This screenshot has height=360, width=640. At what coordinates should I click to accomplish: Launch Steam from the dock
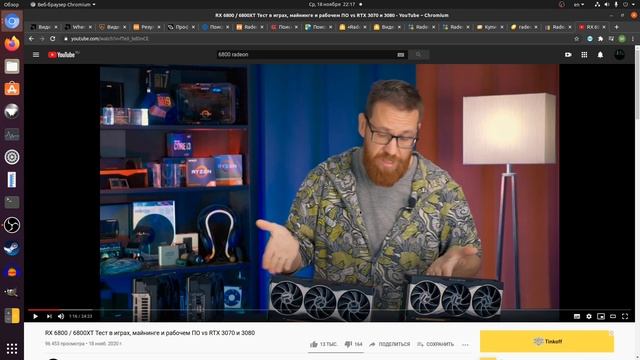(12, 248)
